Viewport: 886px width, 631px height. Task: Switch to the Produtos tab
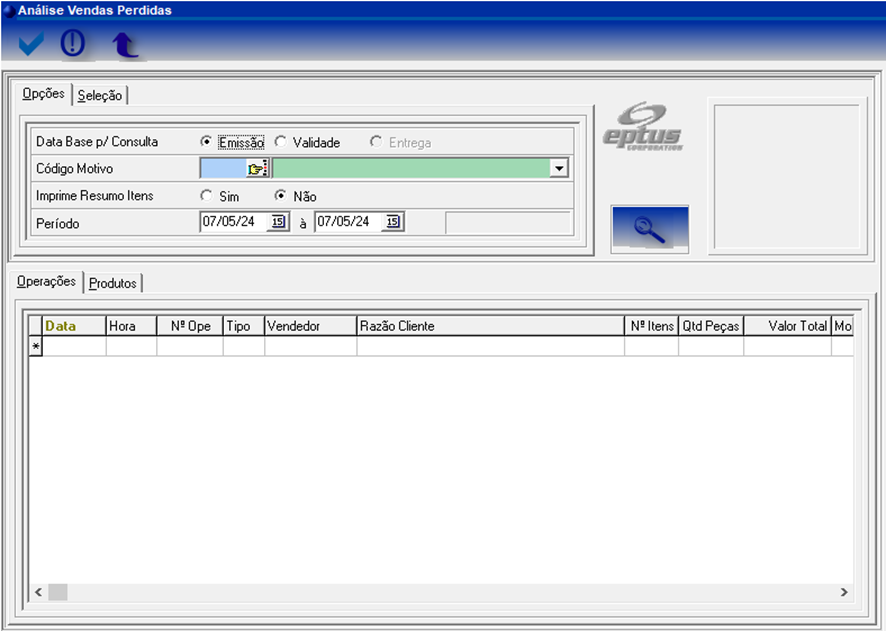point(112,283)
